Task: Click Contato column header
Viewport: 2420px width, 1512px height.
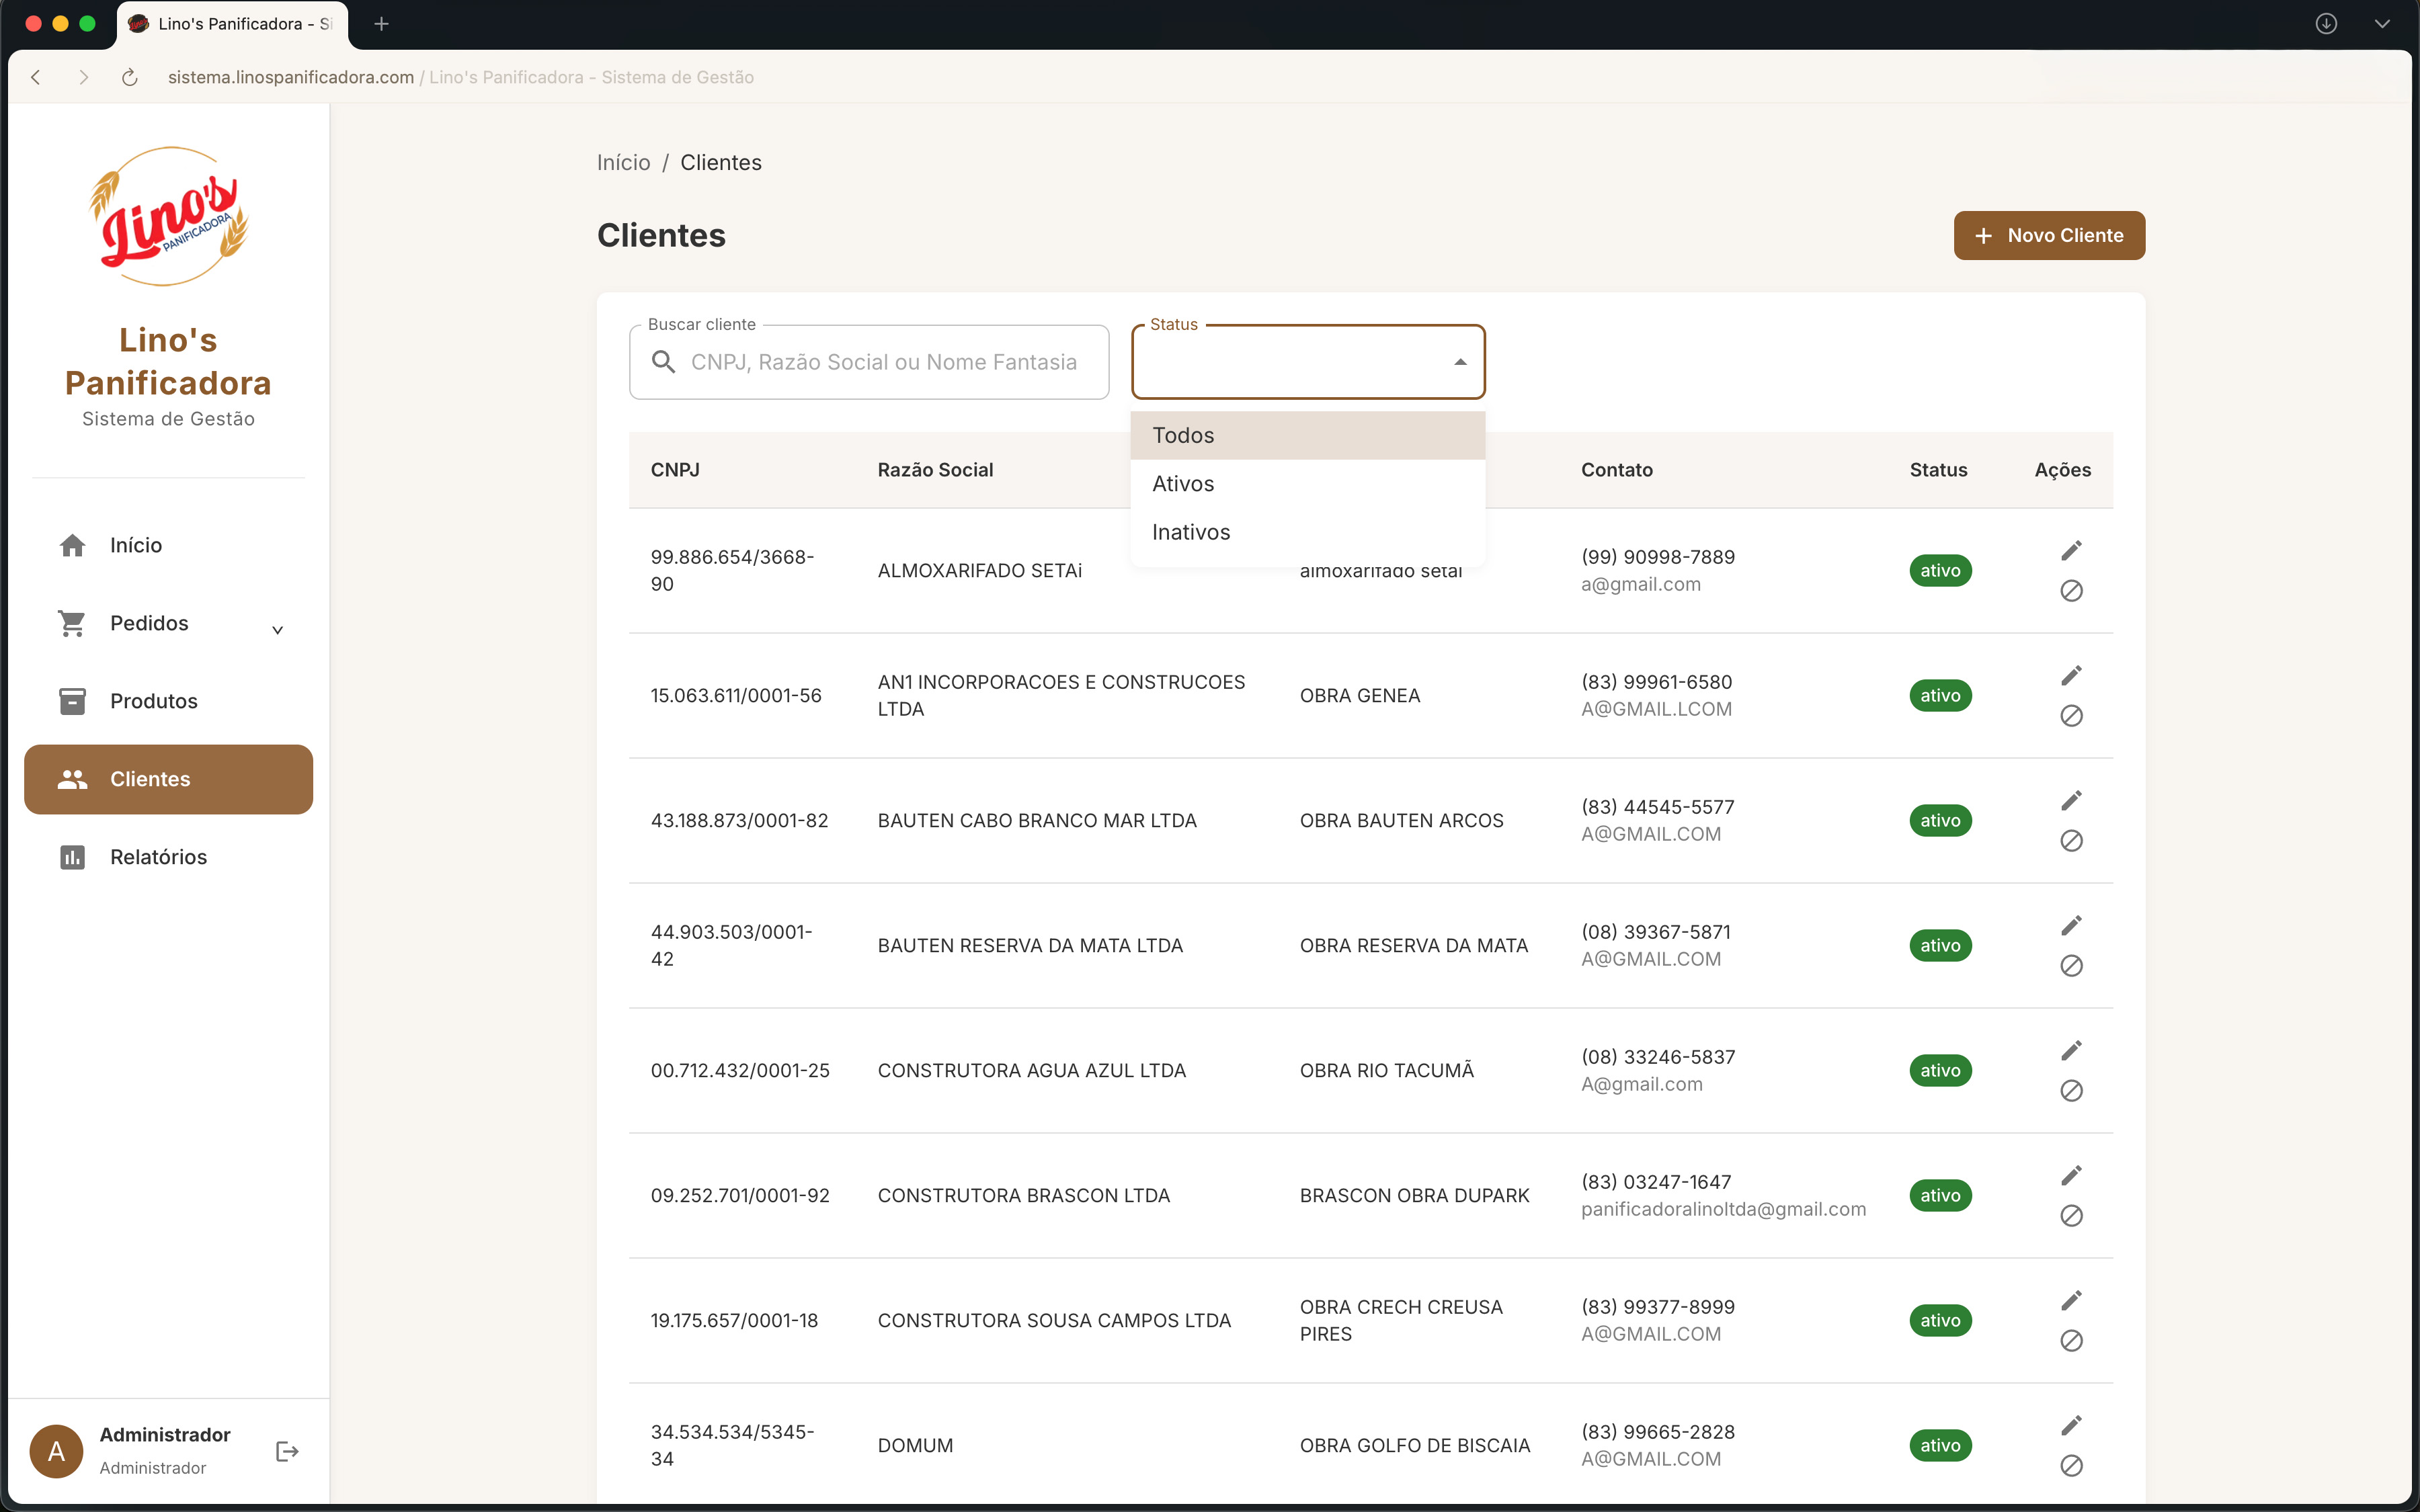Action: [x=1616, y=470]
